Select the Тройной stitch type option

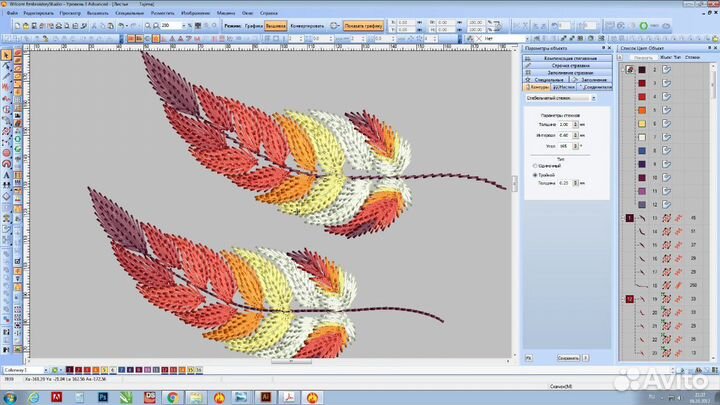click(533, 175)
